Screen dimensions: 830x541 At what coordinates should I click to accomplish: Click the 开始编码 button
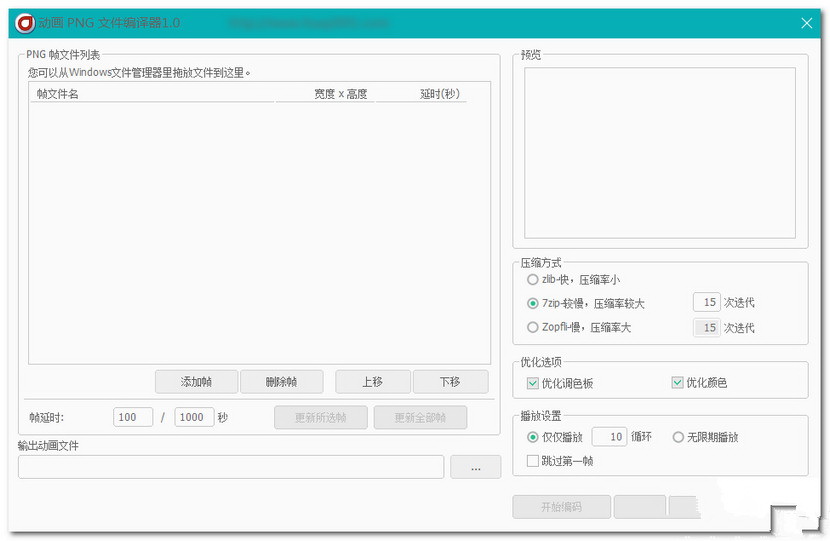(x=562, y=507)
